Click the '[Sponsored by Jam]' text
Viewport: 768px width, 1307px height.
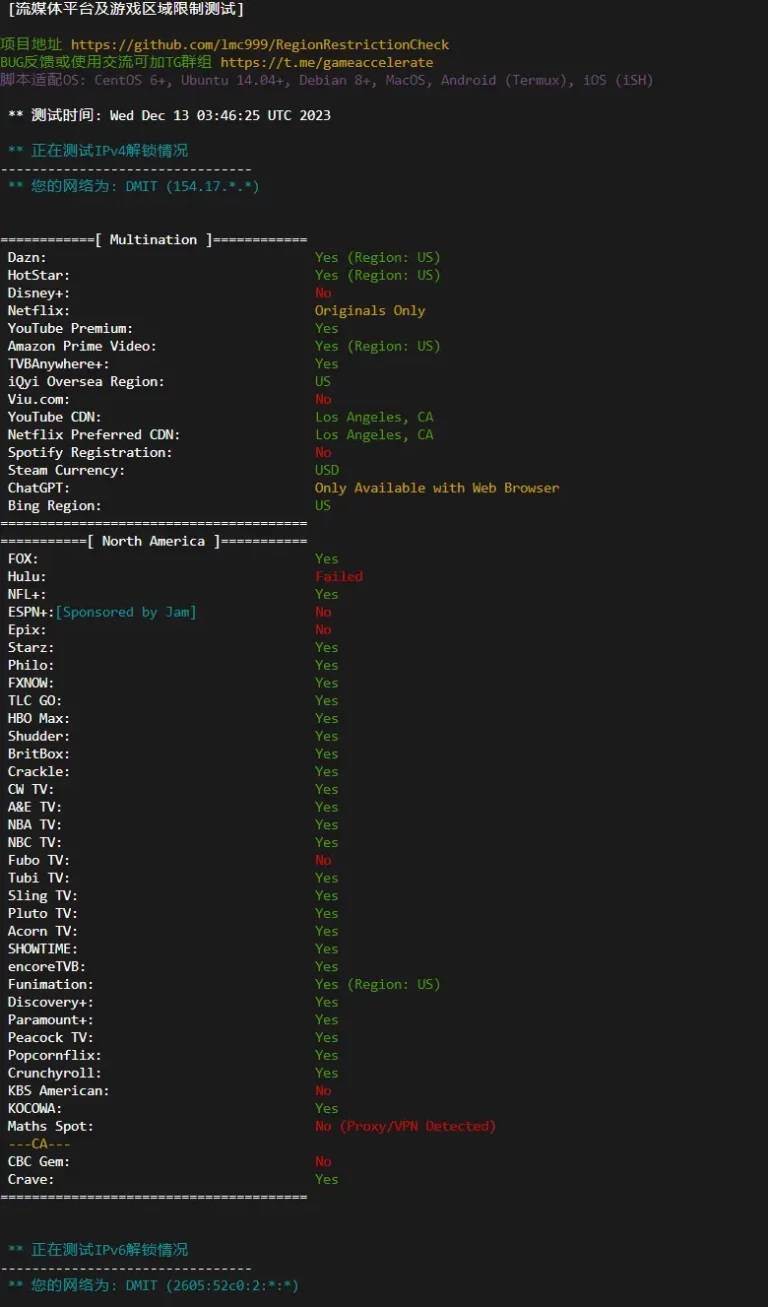[126, 612]
